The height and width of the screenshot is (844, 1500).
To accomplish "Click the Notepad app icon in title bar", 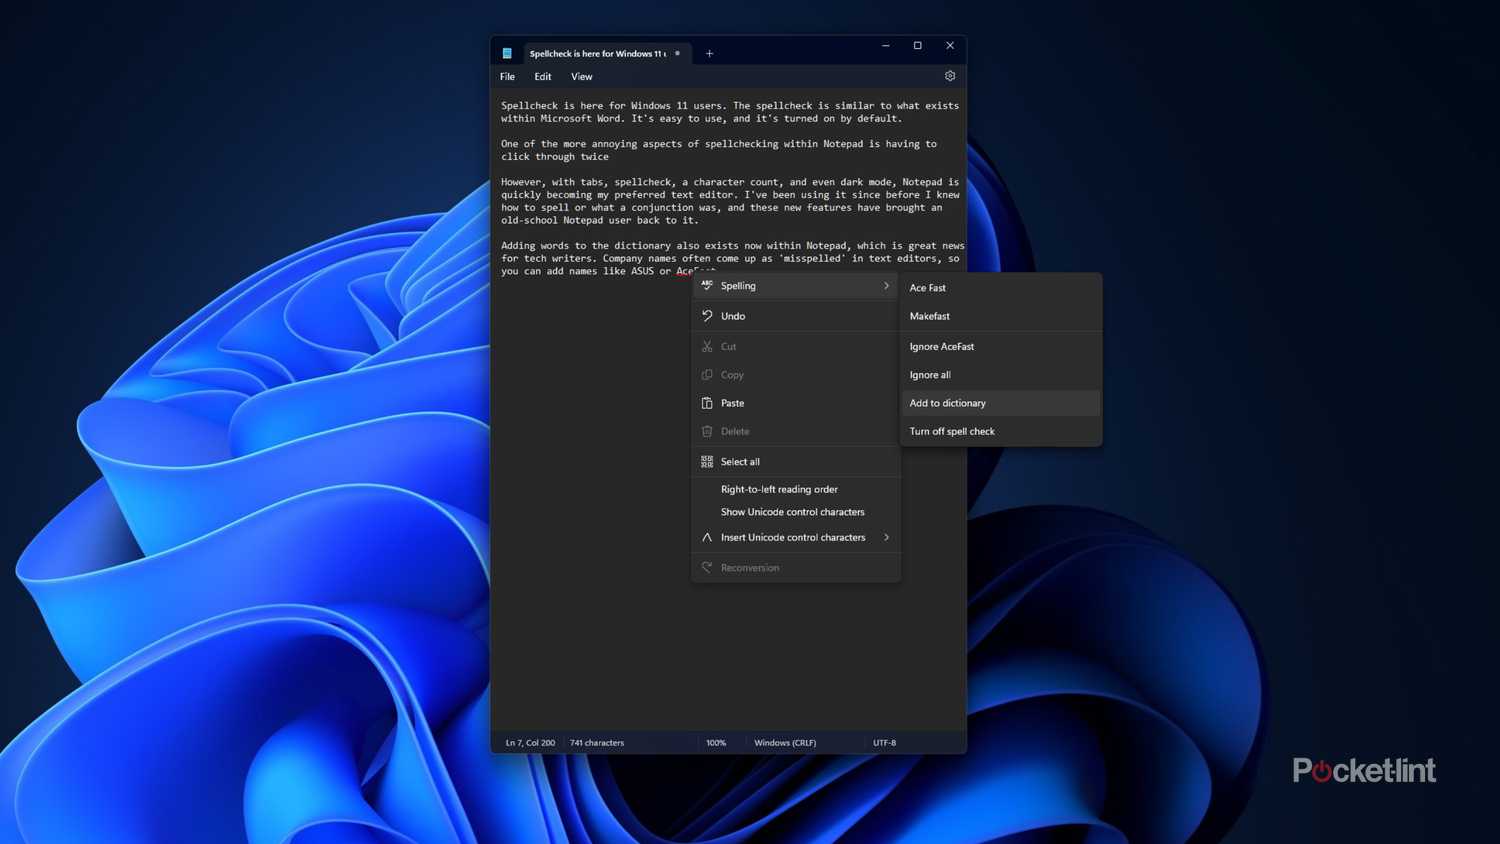I will click(507, 54).
